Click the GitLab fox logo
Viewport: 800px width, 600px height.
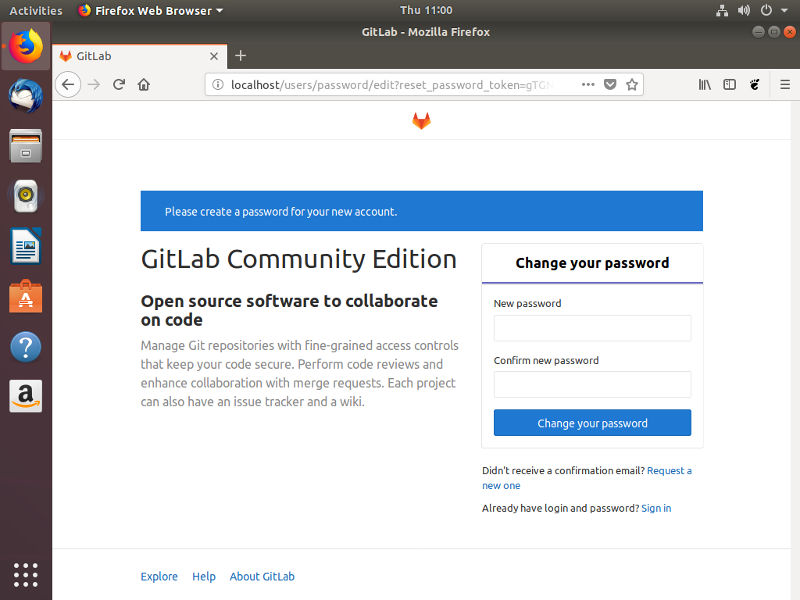[421, 120]
